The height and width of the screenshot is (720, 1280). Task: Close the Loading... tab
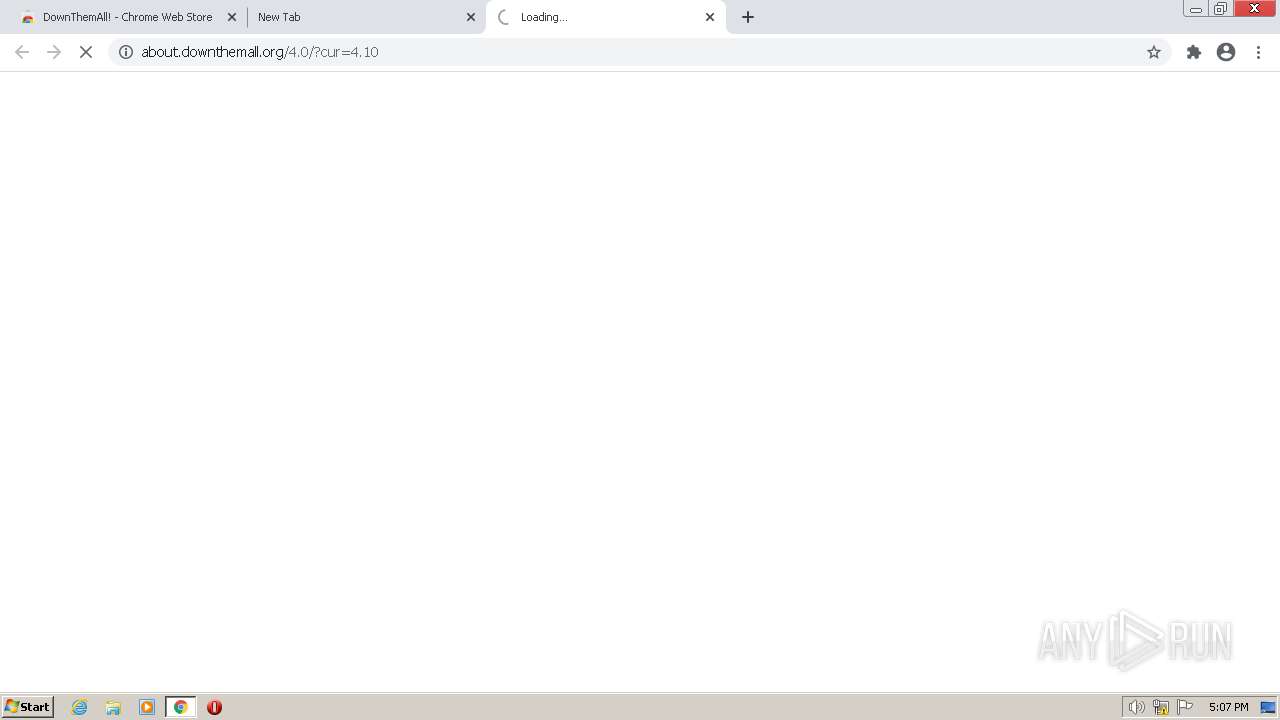[x=710, y=17]
